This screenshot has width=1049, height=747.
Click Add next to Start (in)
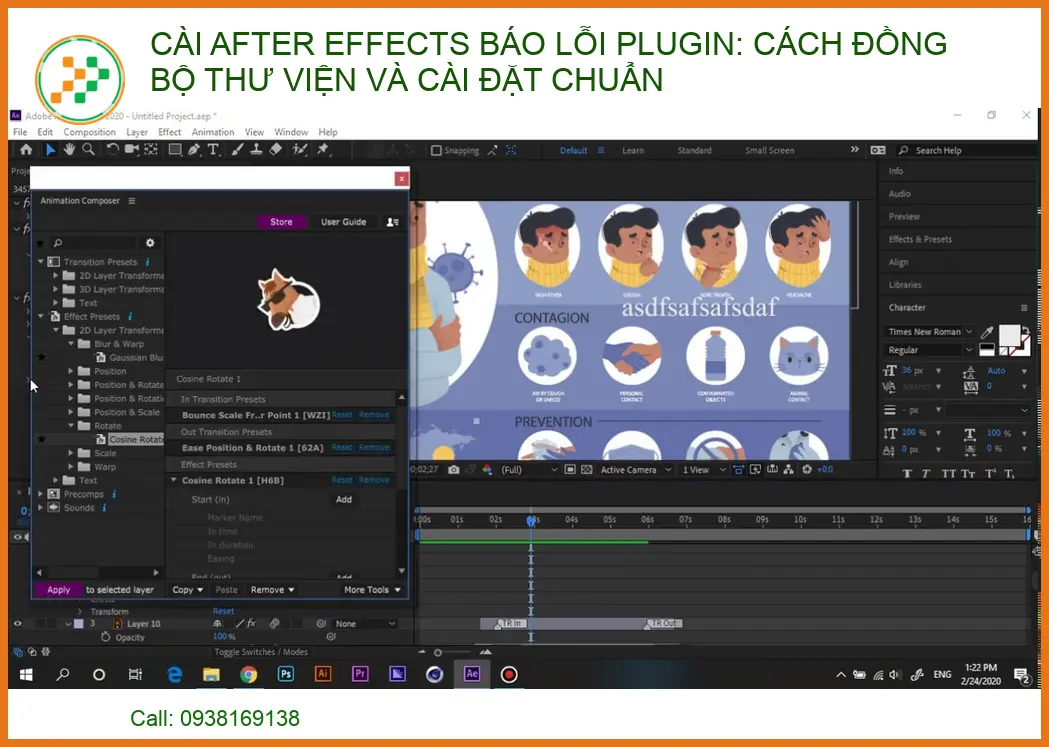coord(344,500)
